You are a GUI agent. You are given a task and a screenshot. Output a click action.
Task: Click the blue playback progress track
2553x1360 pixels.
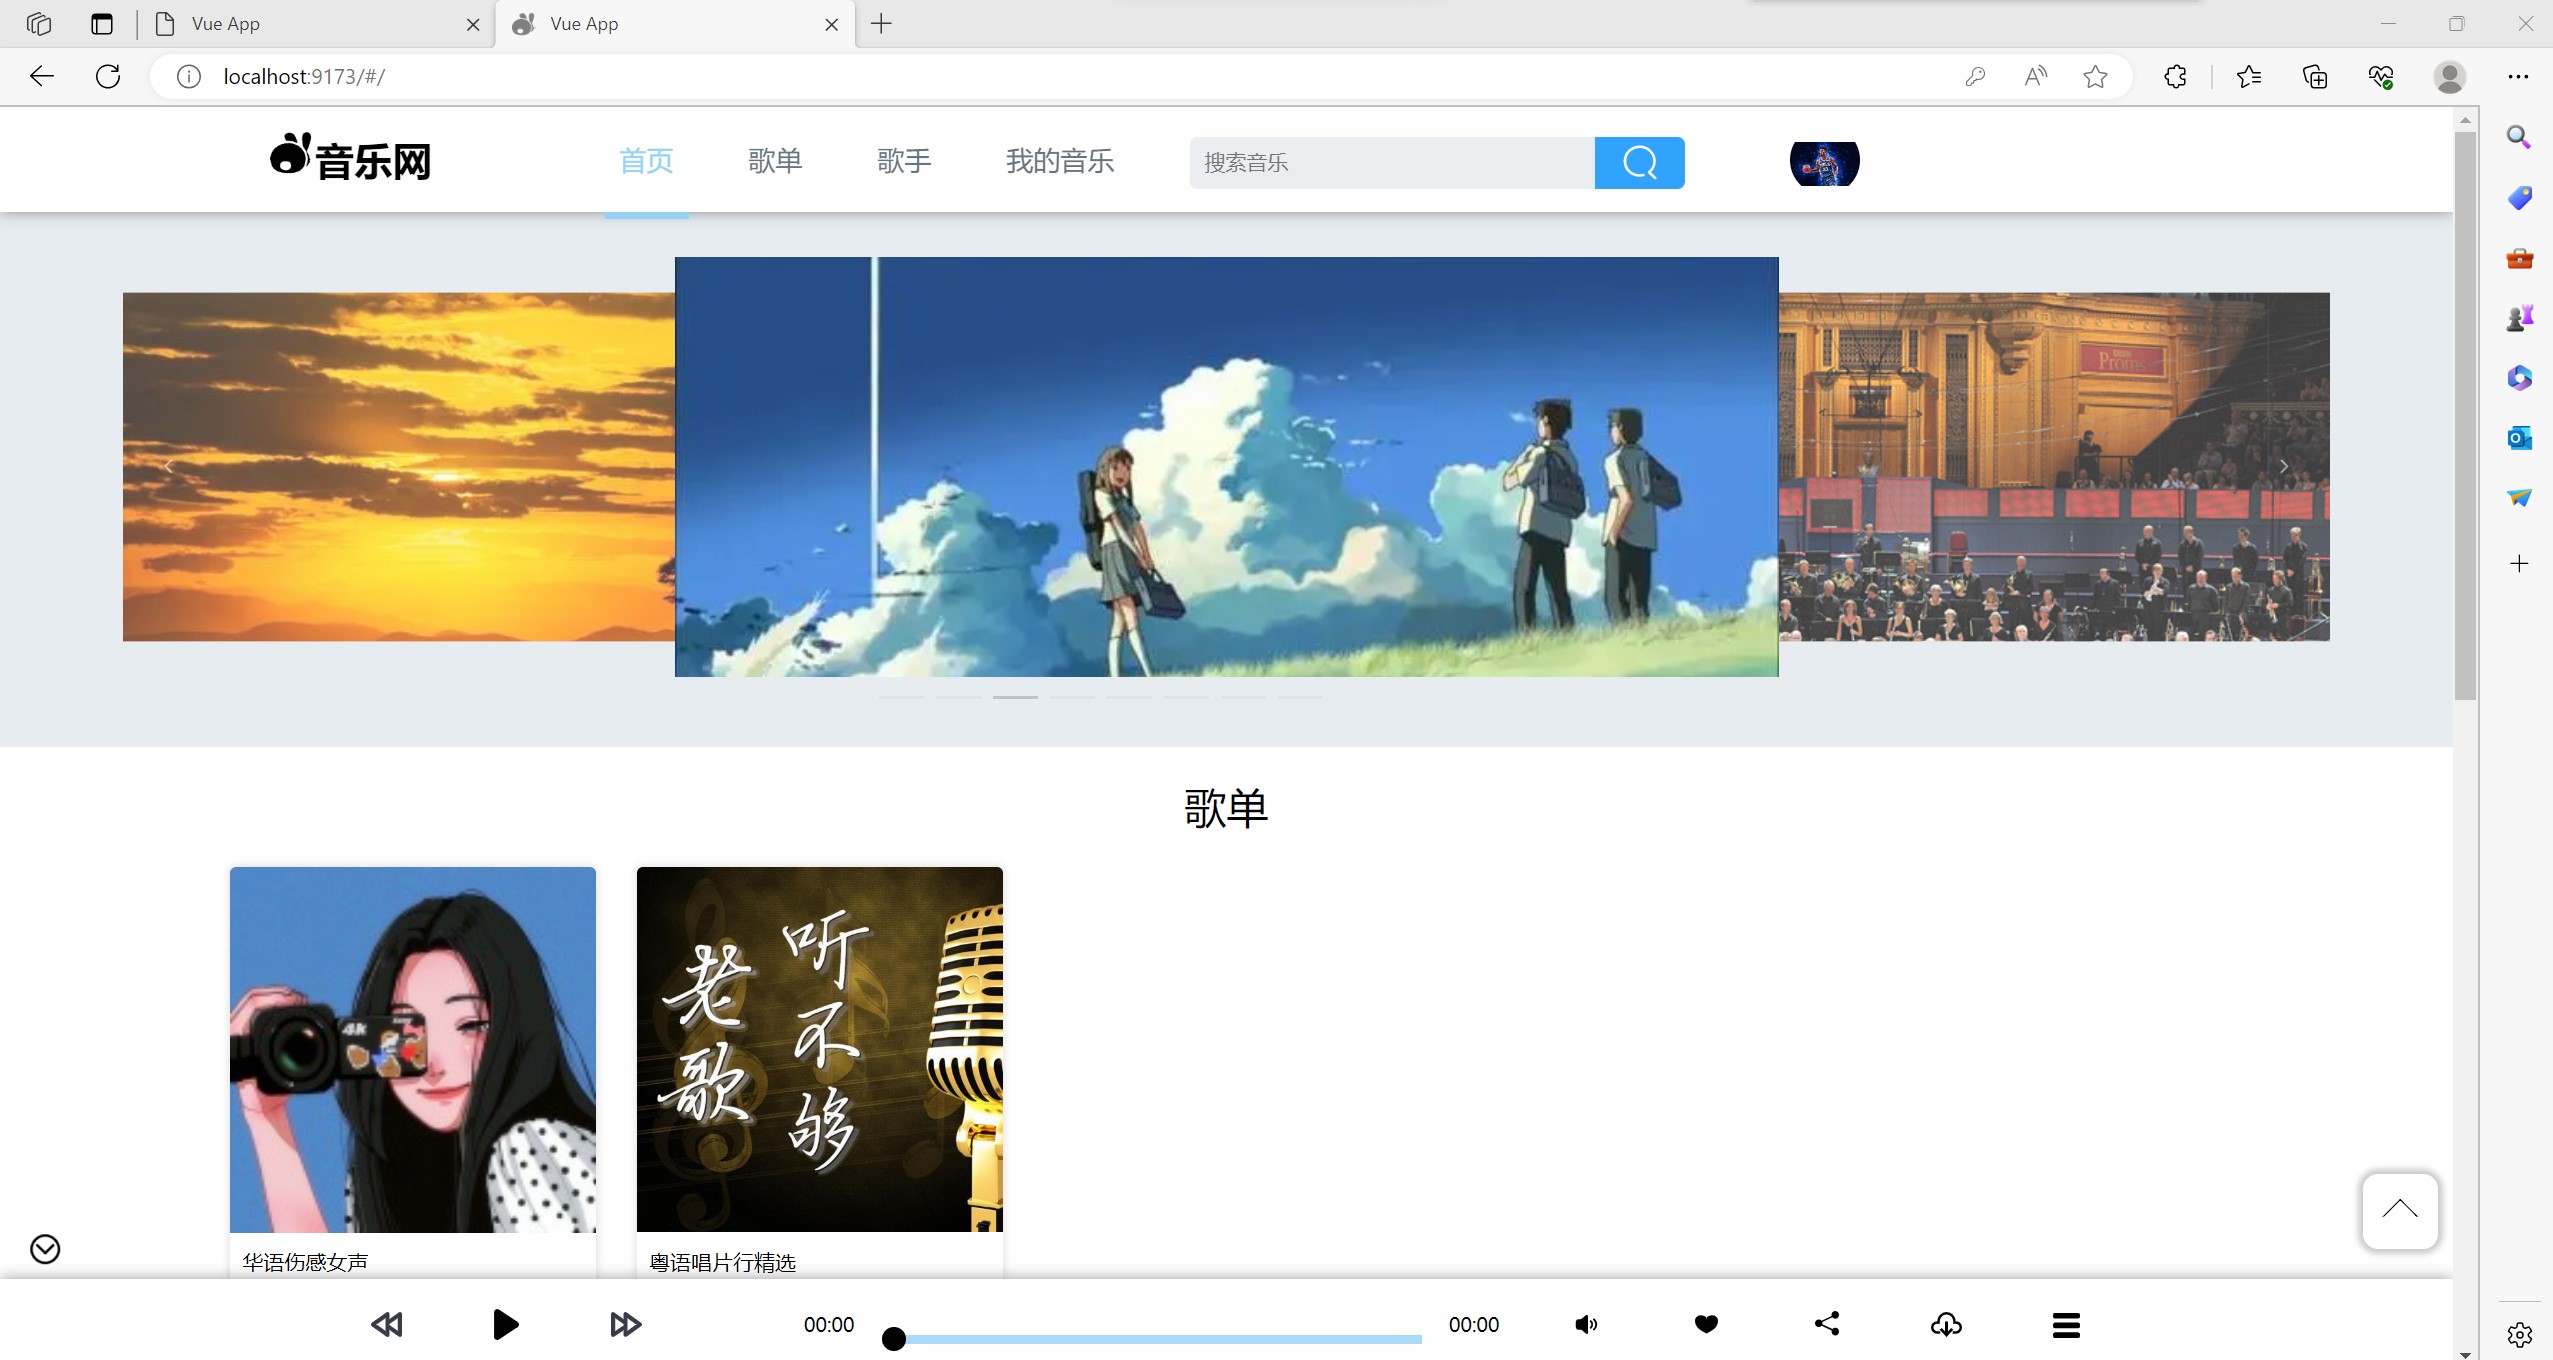[x=1158, y=1338]
